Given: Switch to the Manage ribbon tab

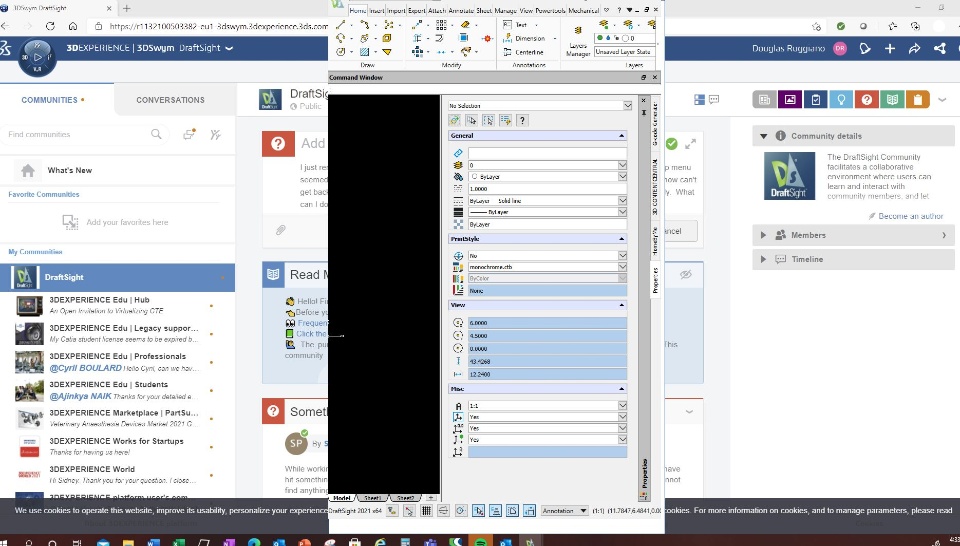Looking at the screenshot, I should [506, 10].
